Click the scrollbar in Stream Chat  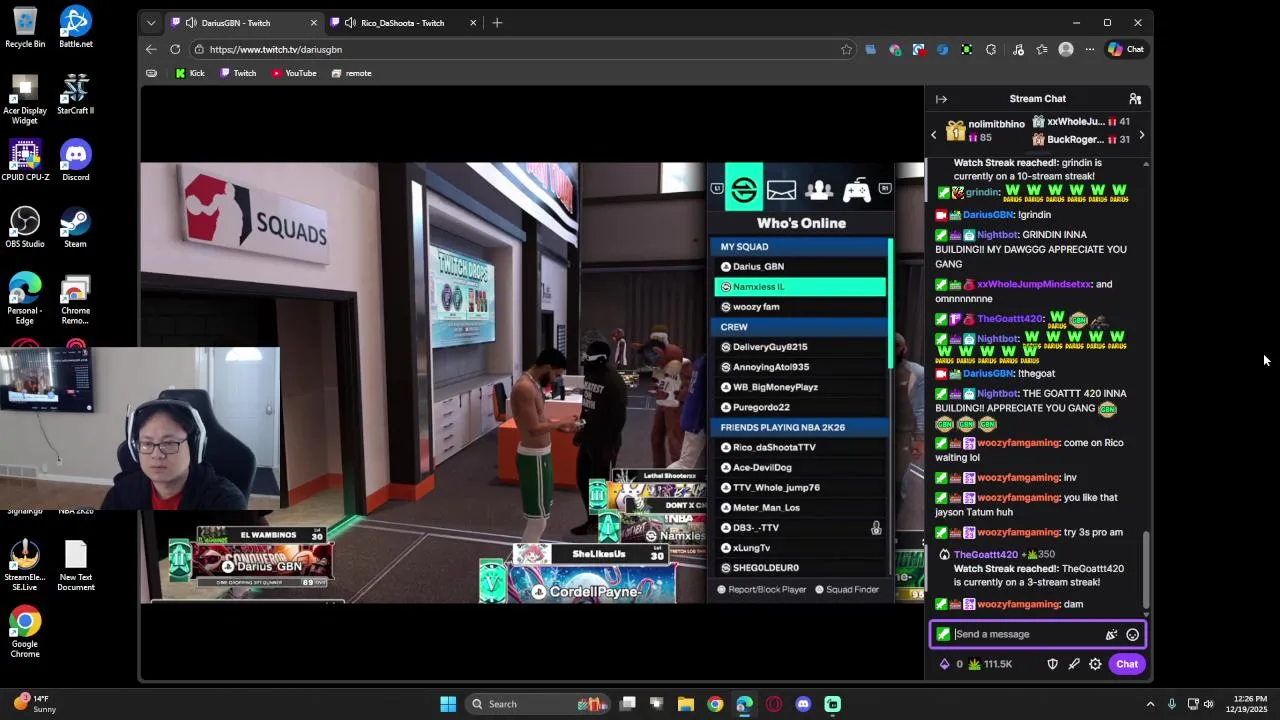[1146, 570]
